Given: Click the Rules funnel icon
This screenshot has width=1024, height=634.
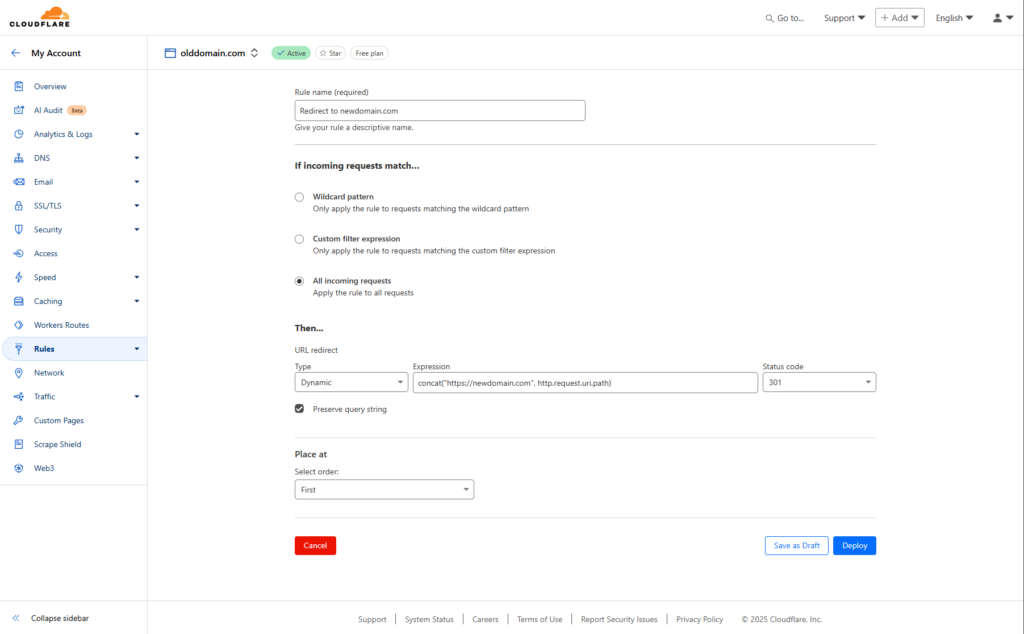Looking at the screenshot, I should click(19, 349).
